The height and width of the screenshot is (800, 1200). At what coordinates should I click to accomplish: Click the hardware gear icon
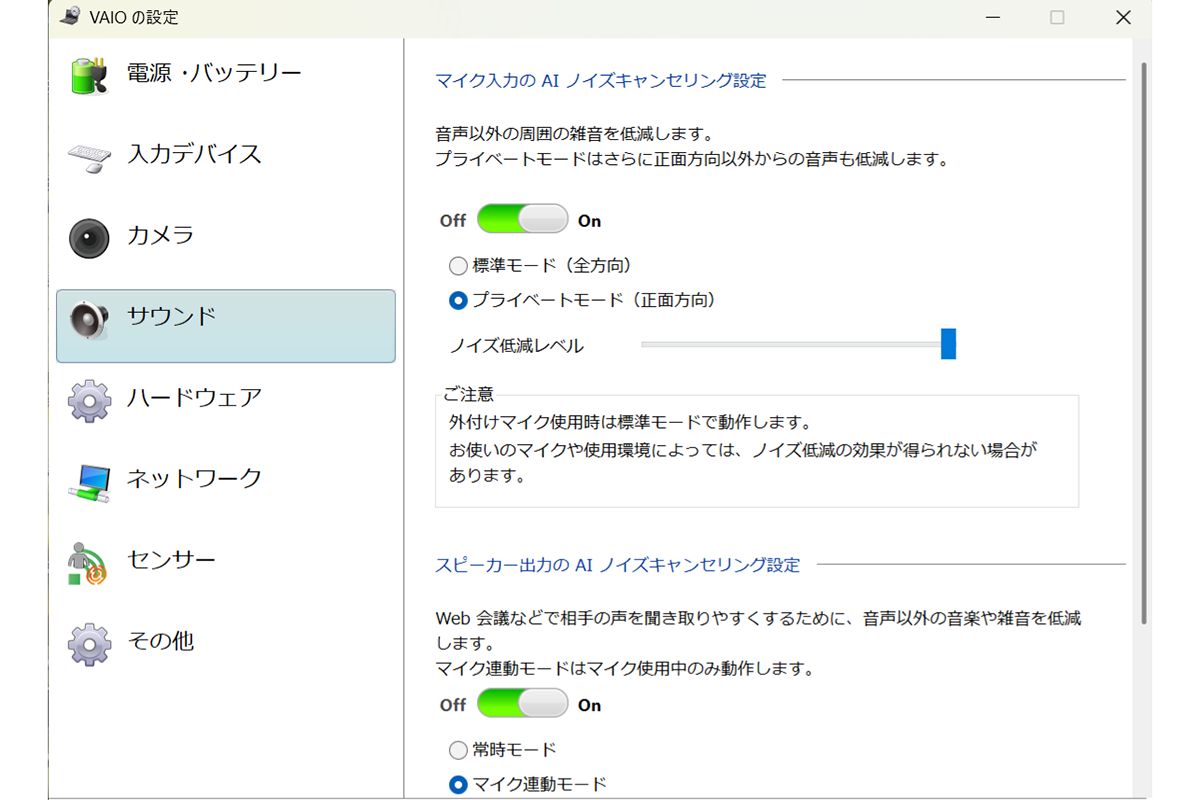point(88,400)
